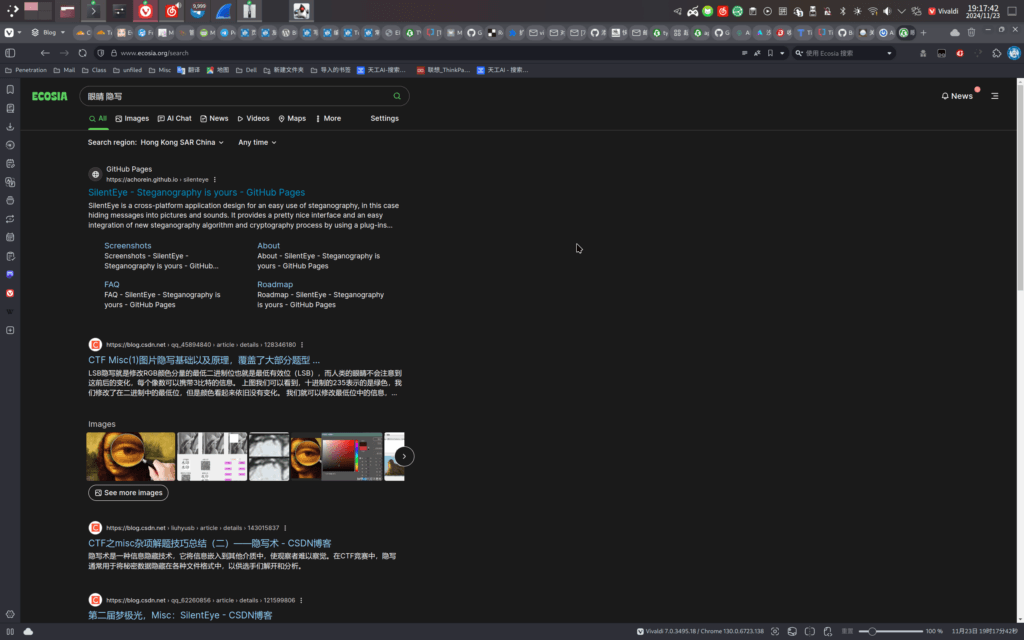Switch to the Maps search tab
Viewport: 1024px width, 640px height.
292,119
